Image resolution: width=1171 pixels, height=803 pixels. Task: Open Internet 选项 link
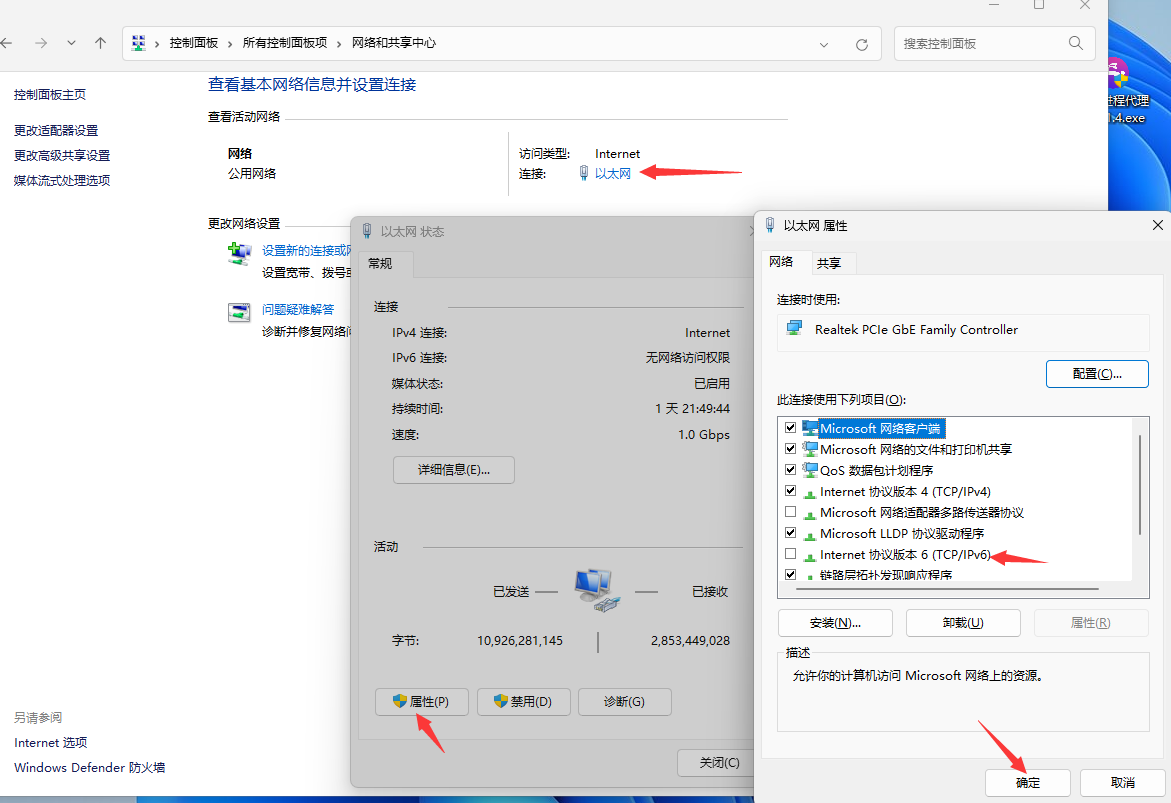point(51,742)
